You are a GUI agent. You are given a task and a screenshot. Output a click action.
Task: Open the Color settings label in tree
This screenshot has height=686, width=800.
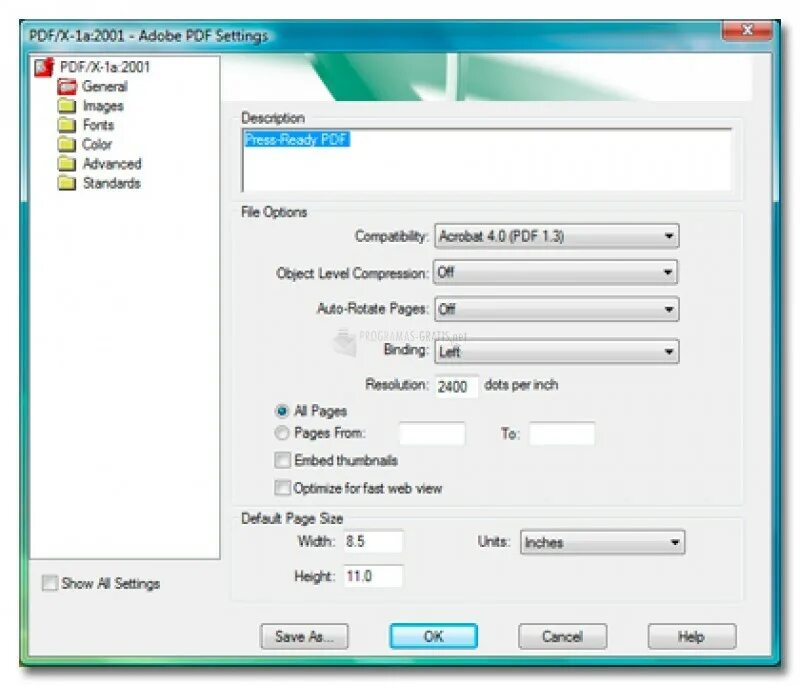point(97,144)
